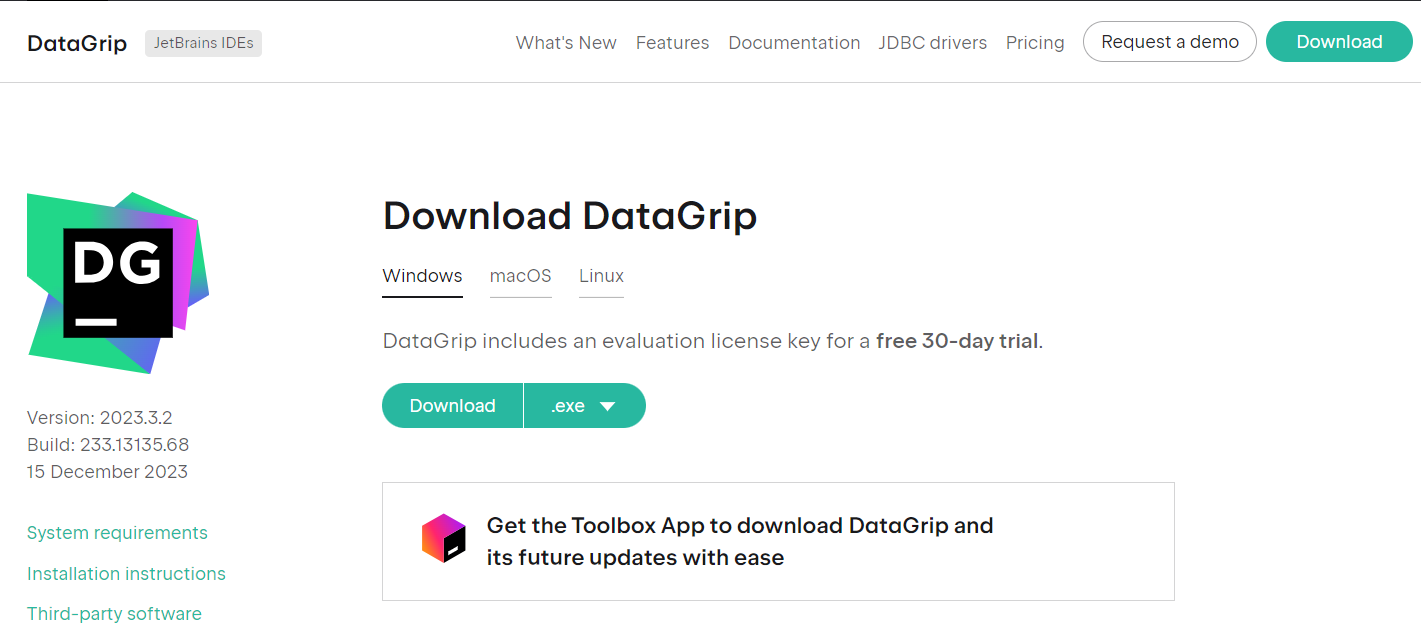1421x635 pixels.
Task: Click the large DataGrip DG logo
Action: (x=118, y=283)
